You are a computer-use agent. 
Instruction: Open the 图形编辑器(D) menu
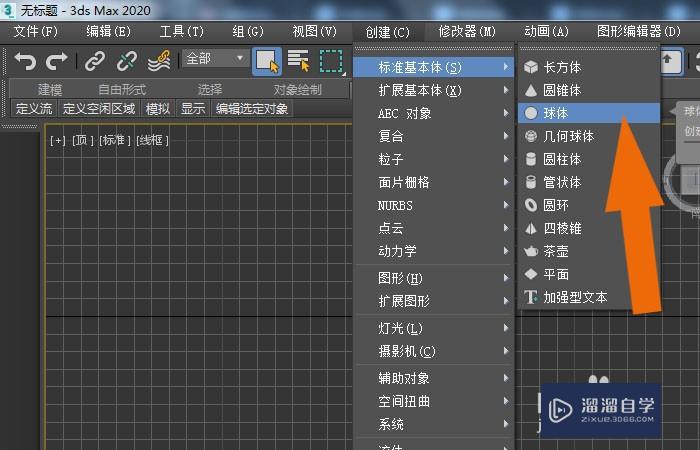639,32
